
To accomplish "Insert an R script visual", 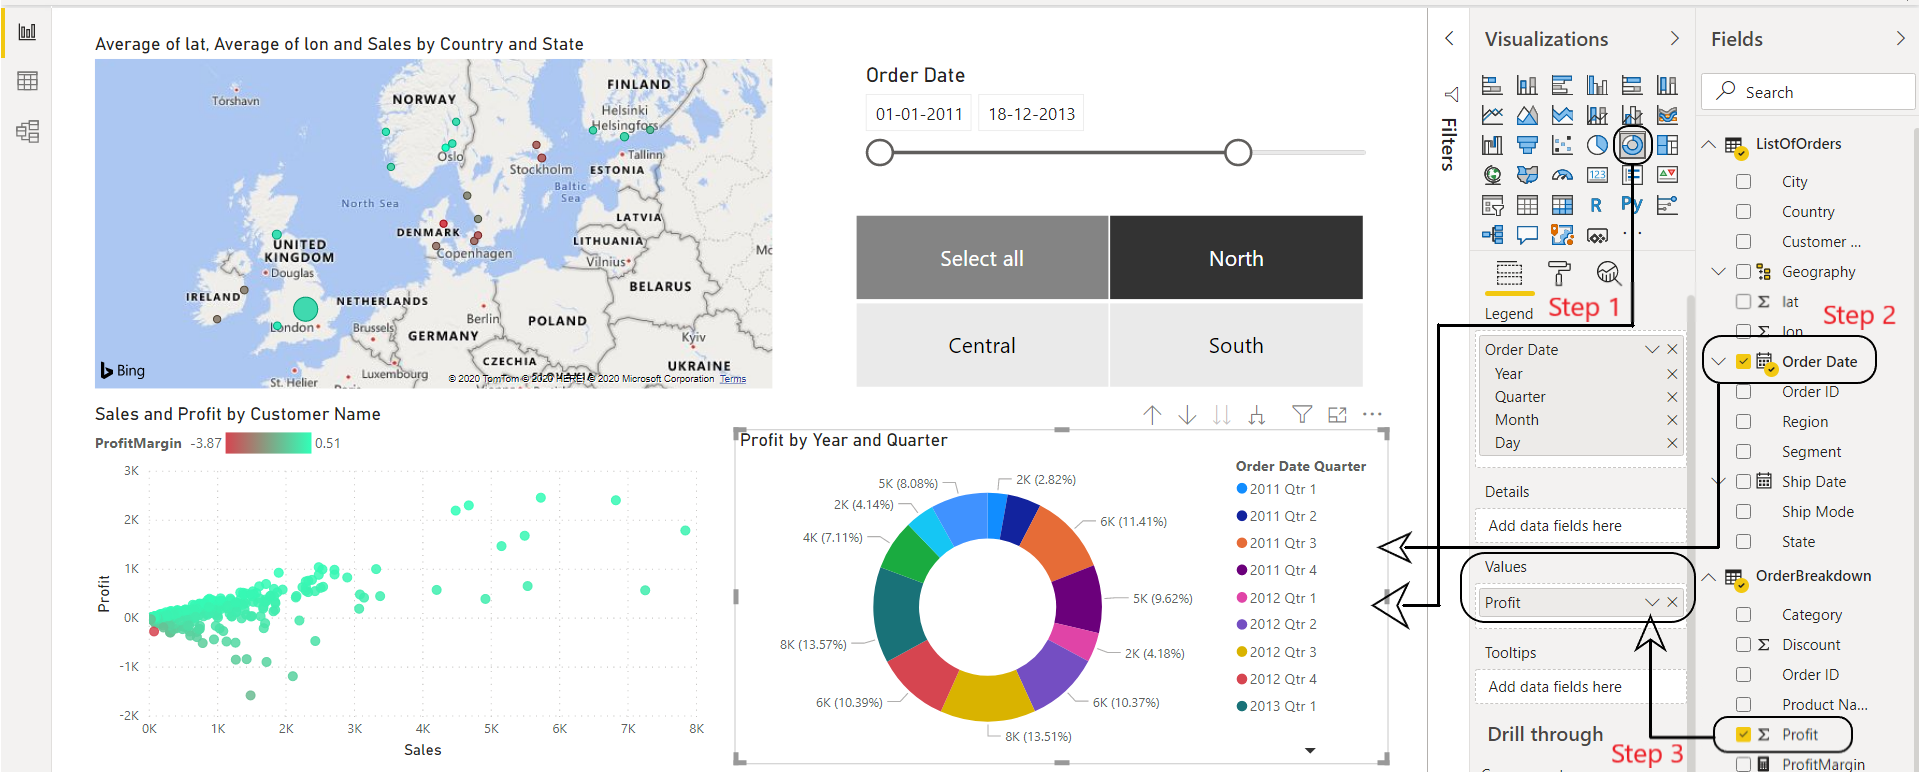I will coord(1596,205).
